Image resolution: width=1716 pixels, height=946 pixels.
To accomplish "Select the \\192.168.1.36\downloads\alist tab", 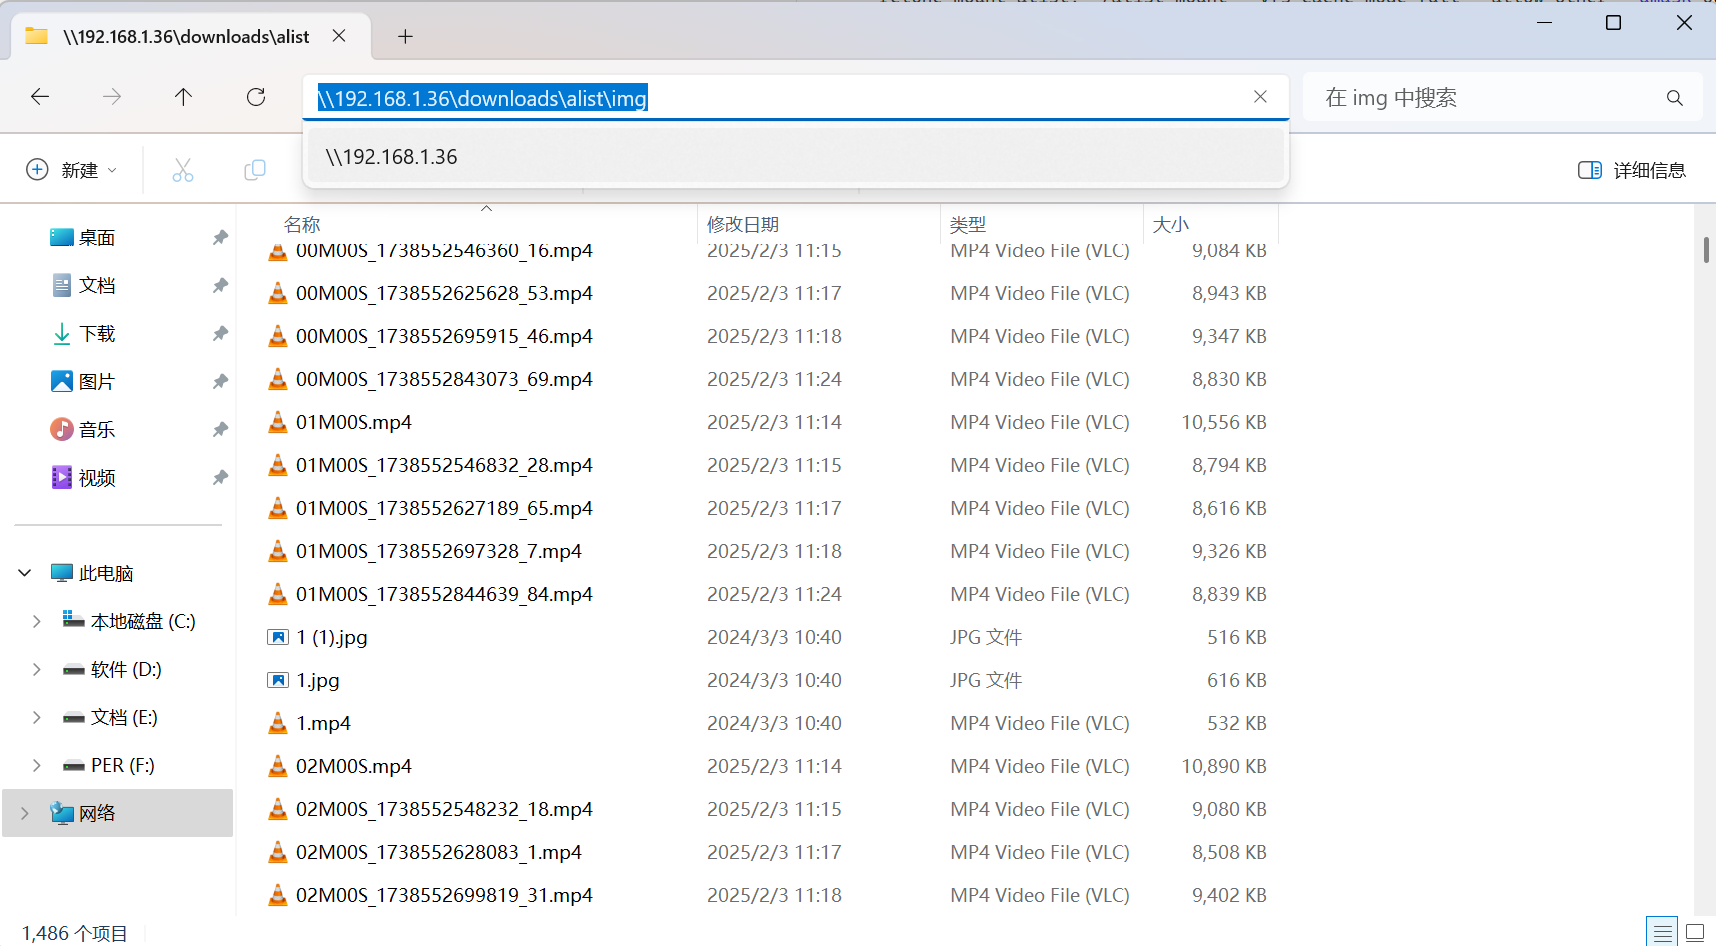I will (x=186, y=37).
